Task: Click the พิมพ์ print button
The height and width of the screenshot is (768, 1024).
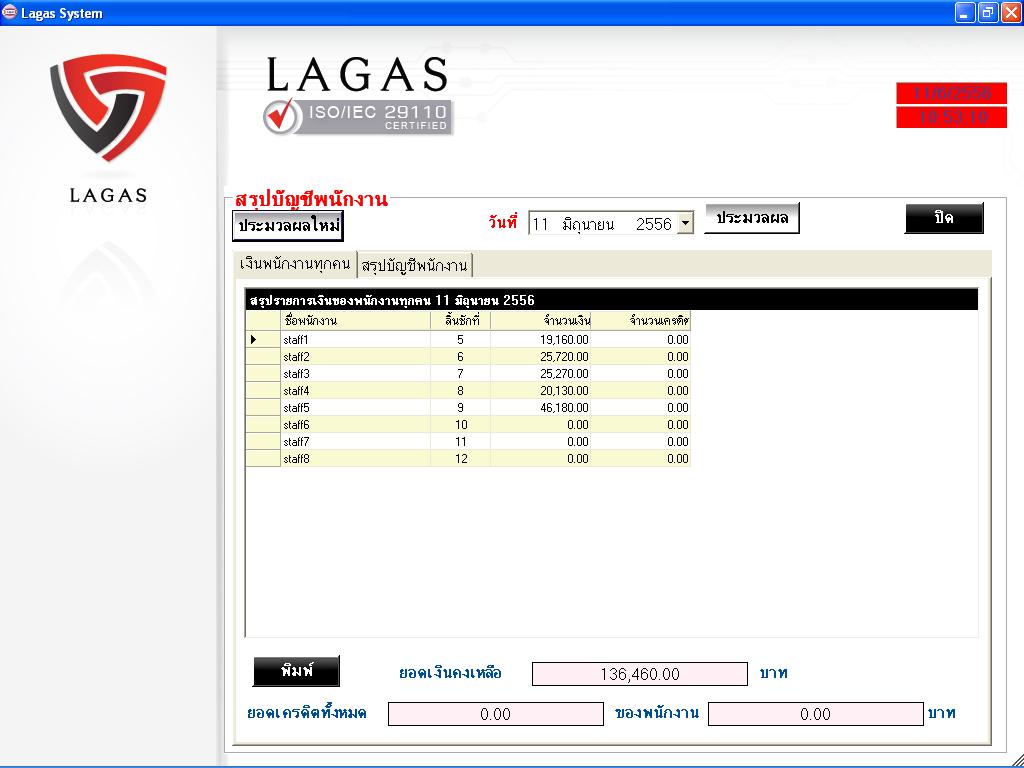Action: pyautogui.click(x=296, y=671)
